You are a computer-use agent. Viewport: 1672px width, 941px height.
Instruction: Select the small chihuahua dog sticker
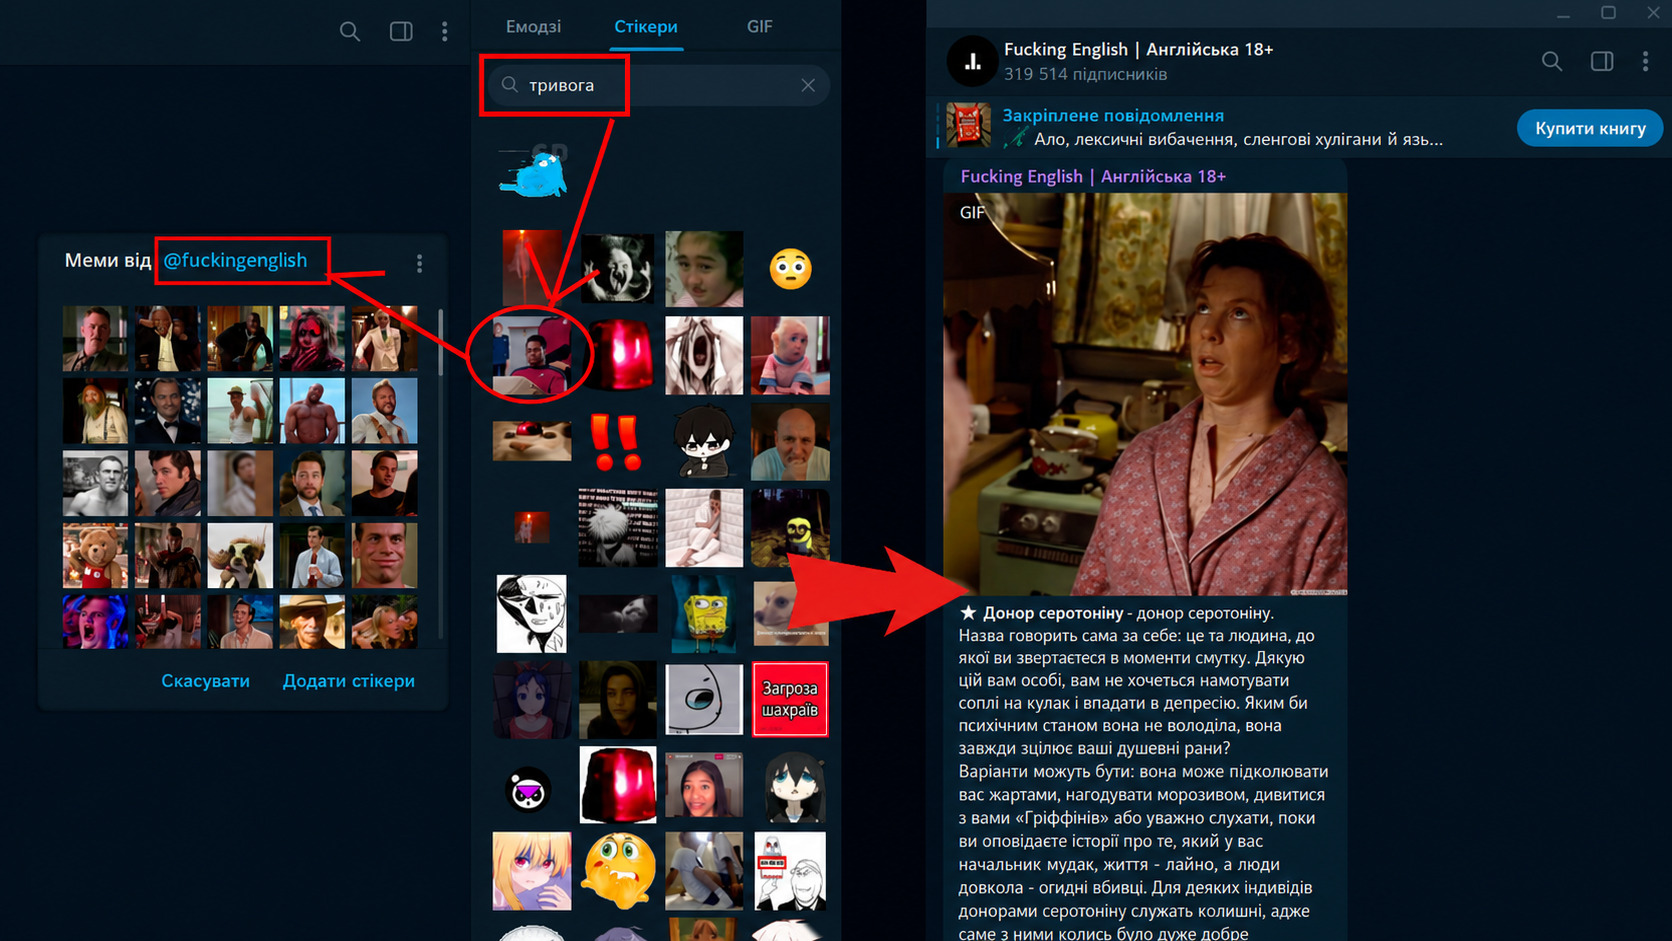coord(790,612)
